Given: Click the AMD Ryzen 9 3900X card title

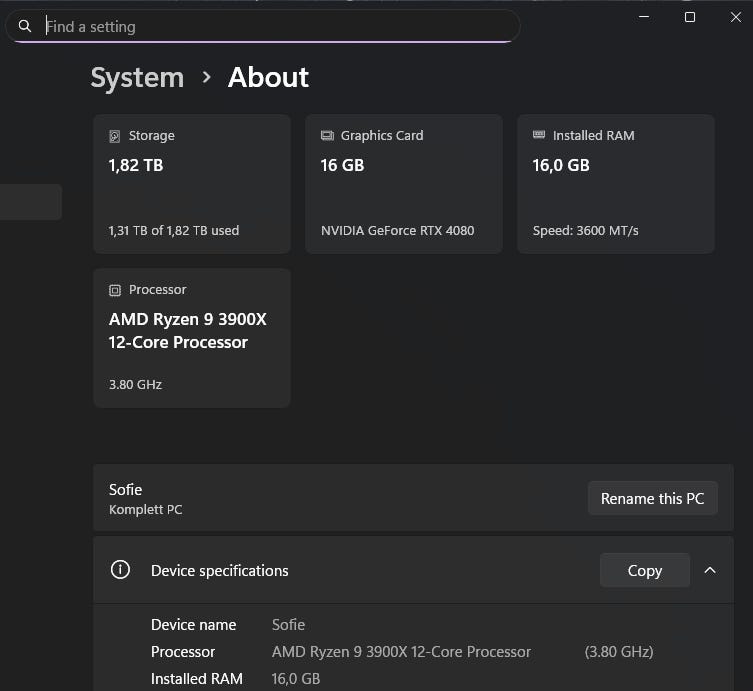Looking at the screenshot, I should pyautogui.click(x=187, y=331).
